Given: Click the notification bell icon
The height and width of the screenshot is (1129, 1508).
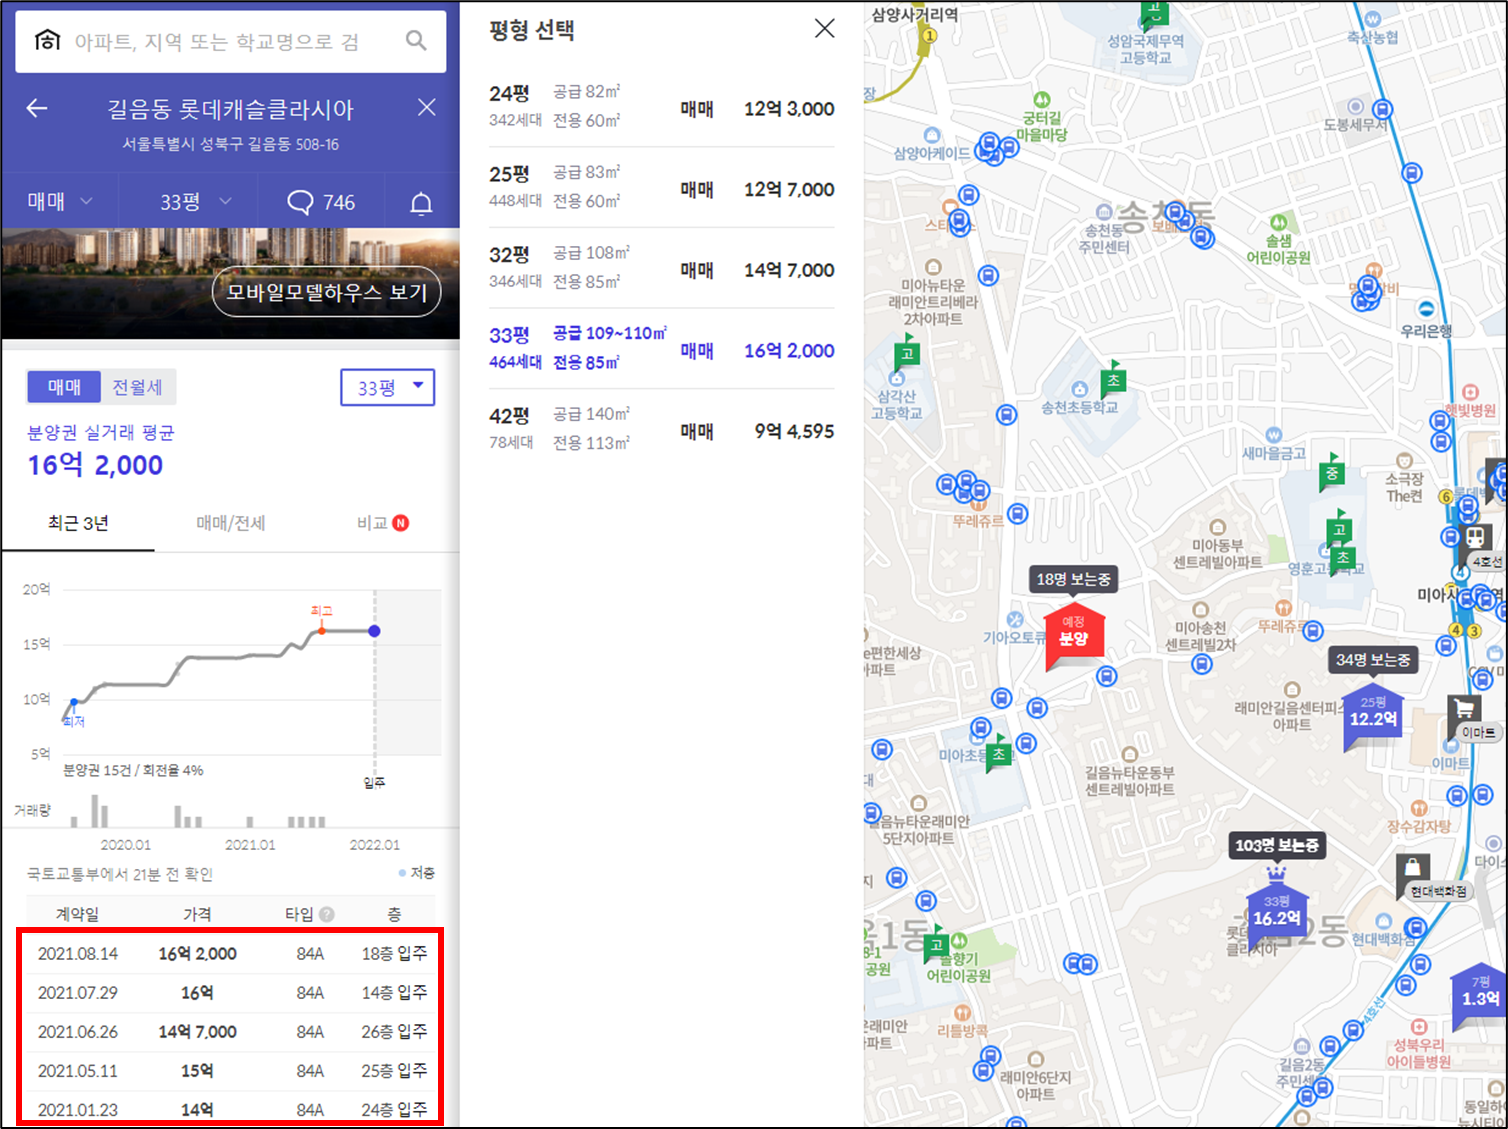Looking at the screenshot, I should click(421, 203).
